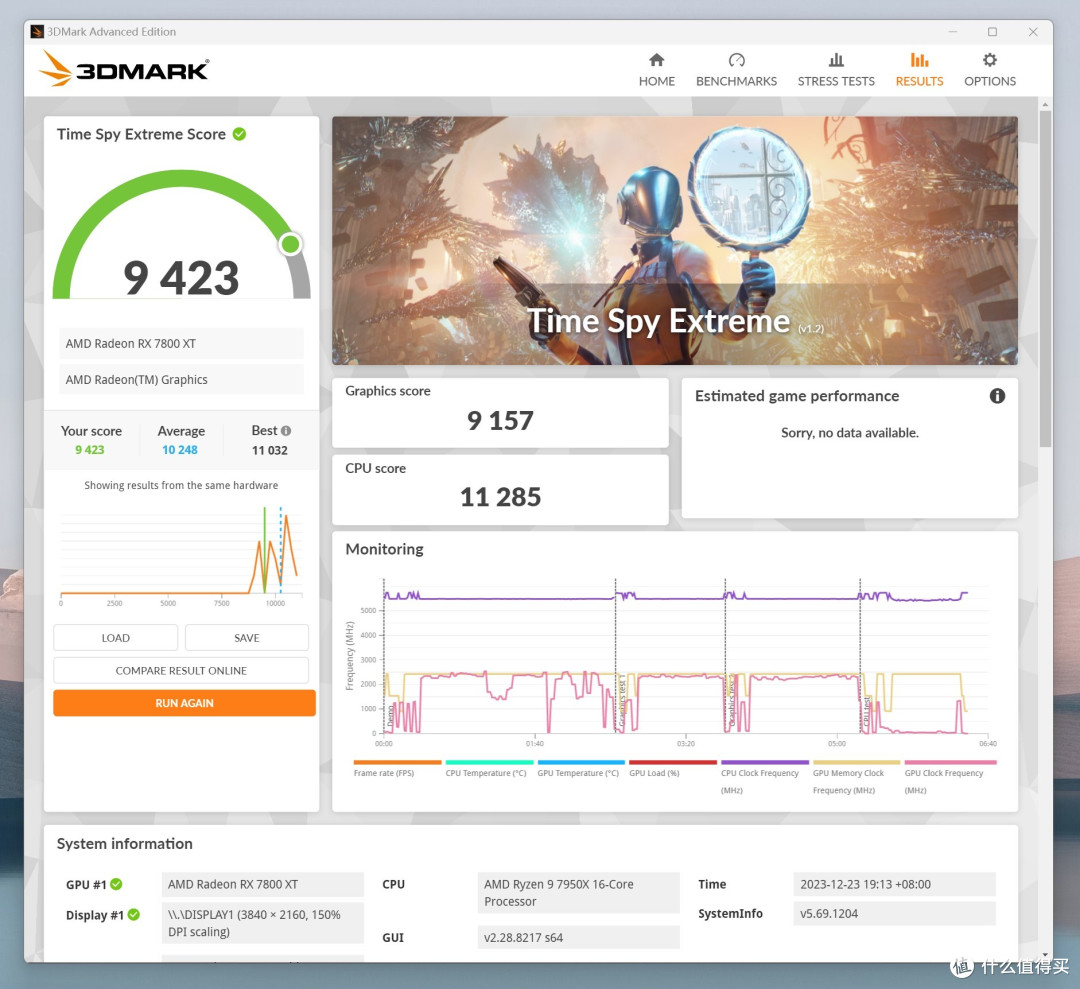Viewport: 1080px width, 989px height.
Task: Click the vertical scrollbar thumb
Action: [x=1045, y=279]
